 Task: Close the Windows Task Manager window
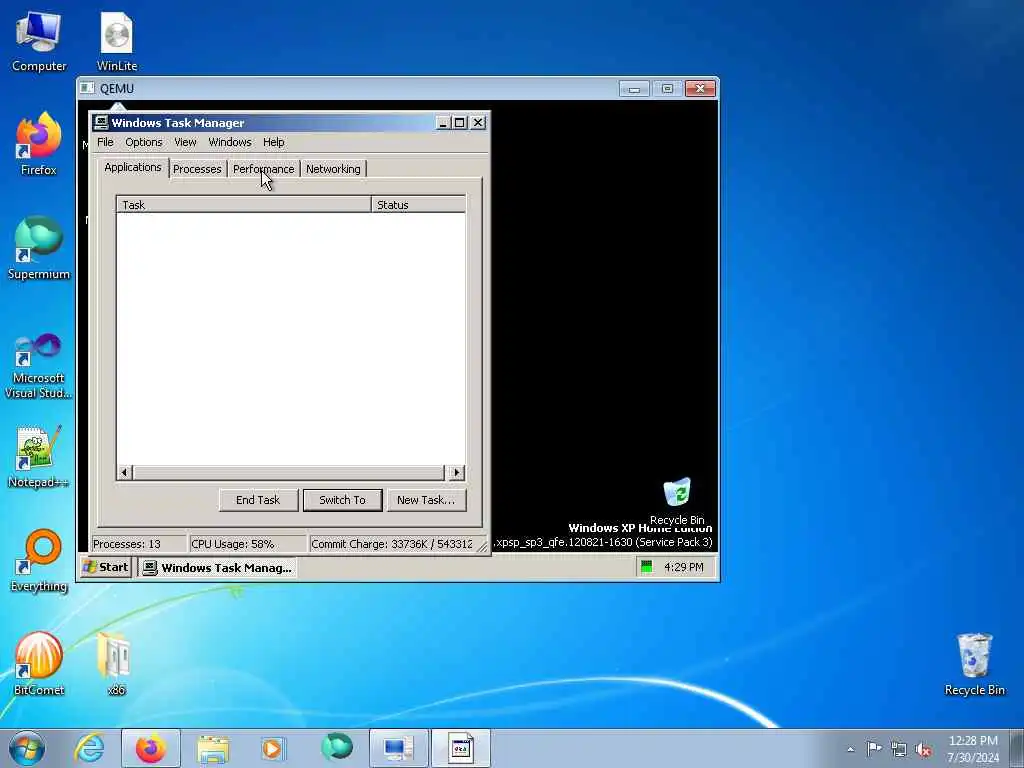click(478, 122)
